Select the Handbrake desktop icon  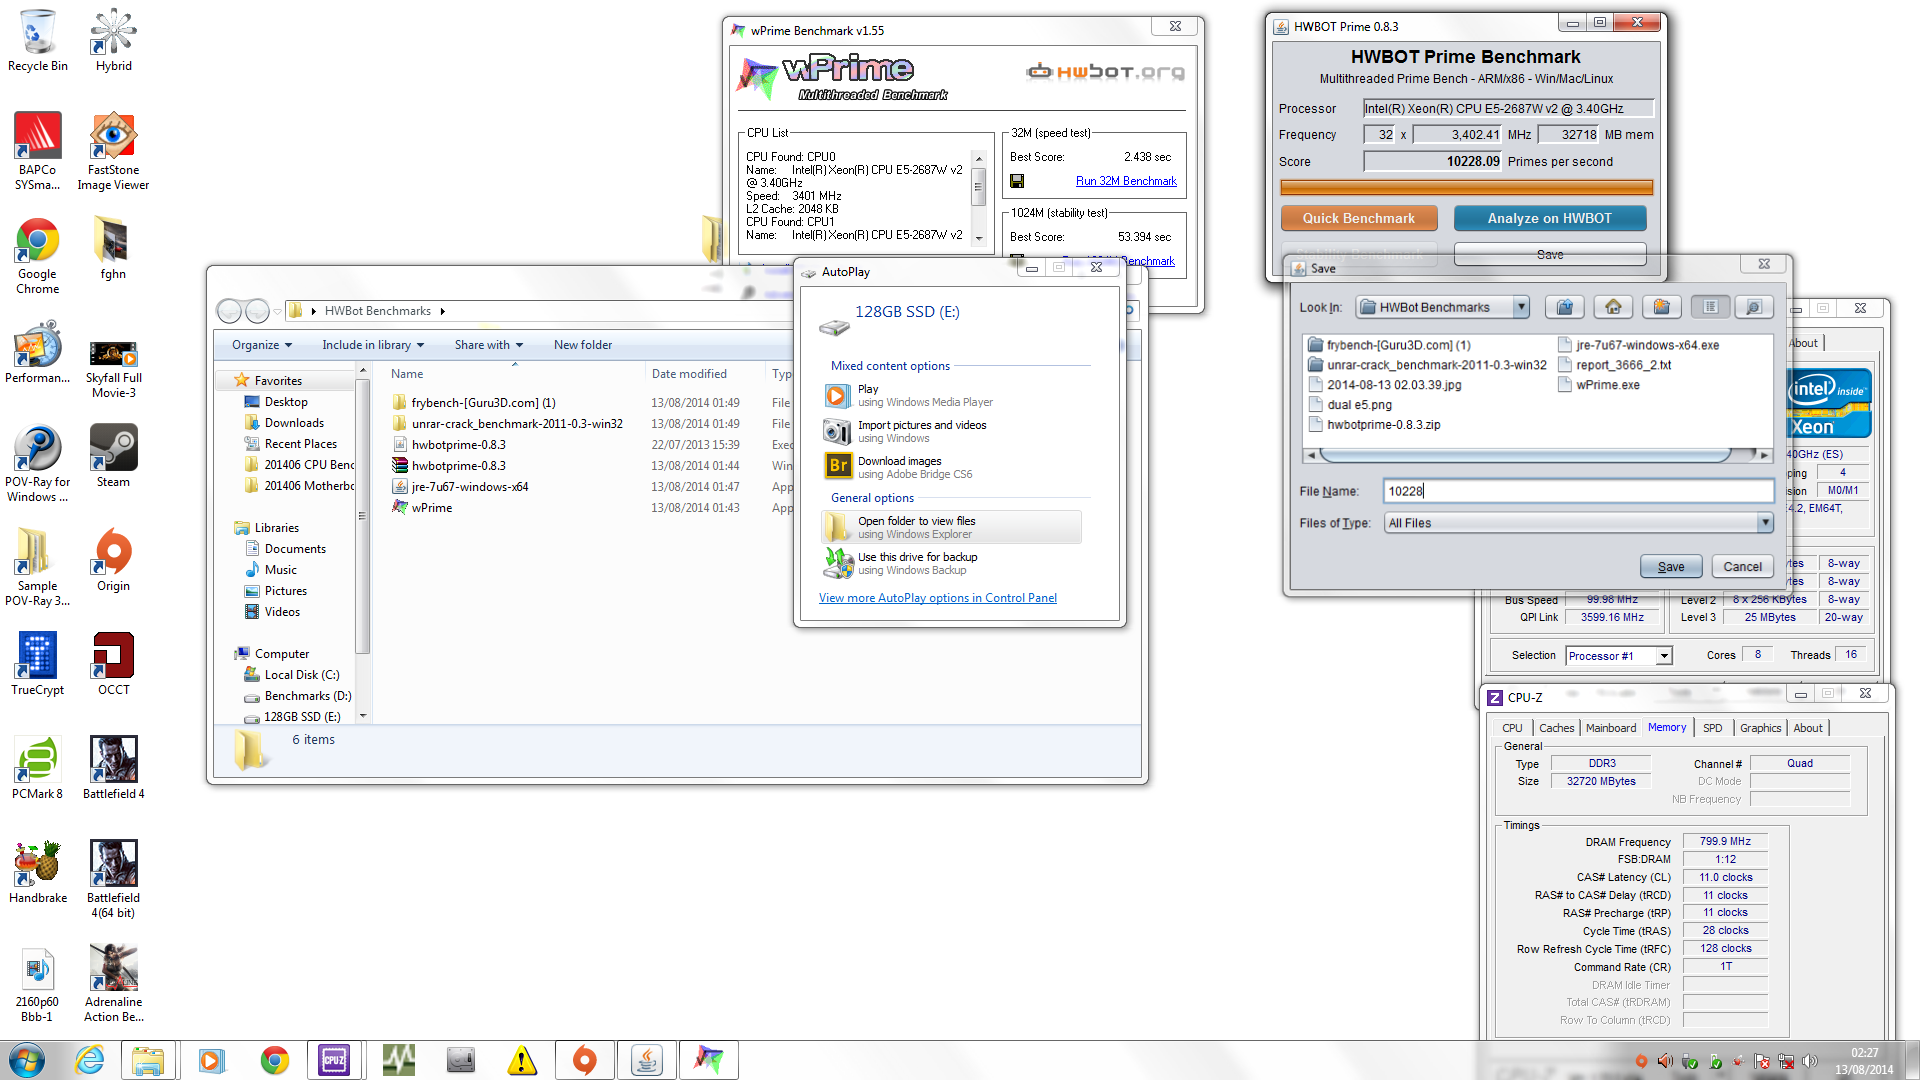[x=38, y=872]
